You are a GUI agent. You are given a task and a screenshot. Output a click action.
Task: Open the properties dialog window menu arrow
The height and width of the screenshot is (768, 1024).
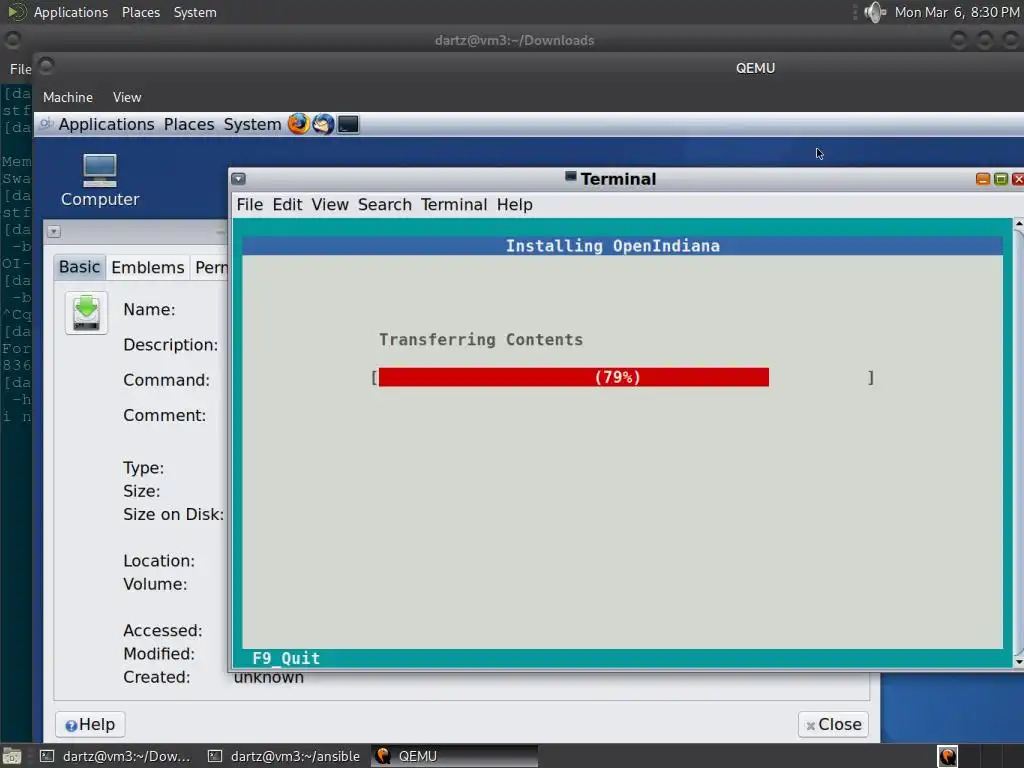pos(54,231)
